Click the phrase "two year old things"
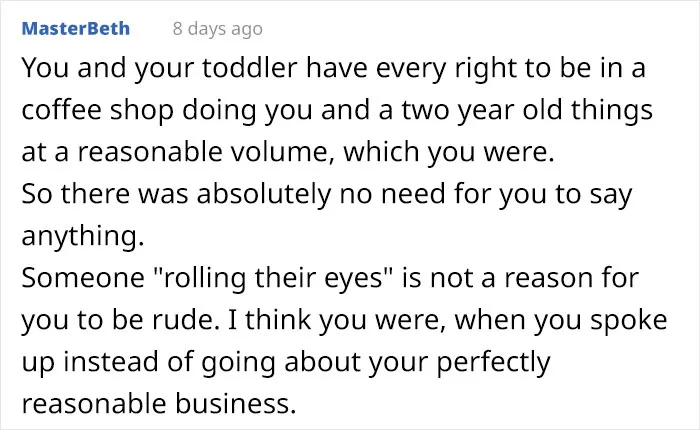This screenshot has height=430, width=700. pyautogui.click(x=527, y=110)
